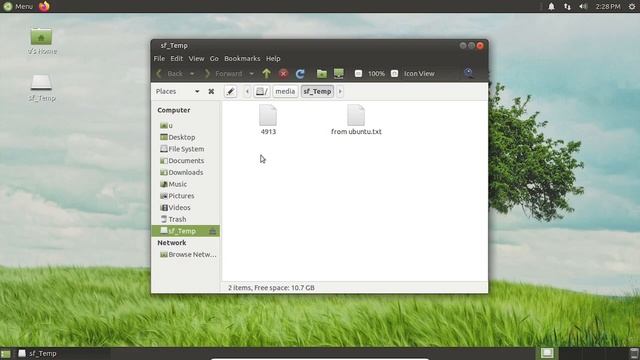Move the path bar right with its arrow
This screenshot has width=640, height=360.
point(340,91)
